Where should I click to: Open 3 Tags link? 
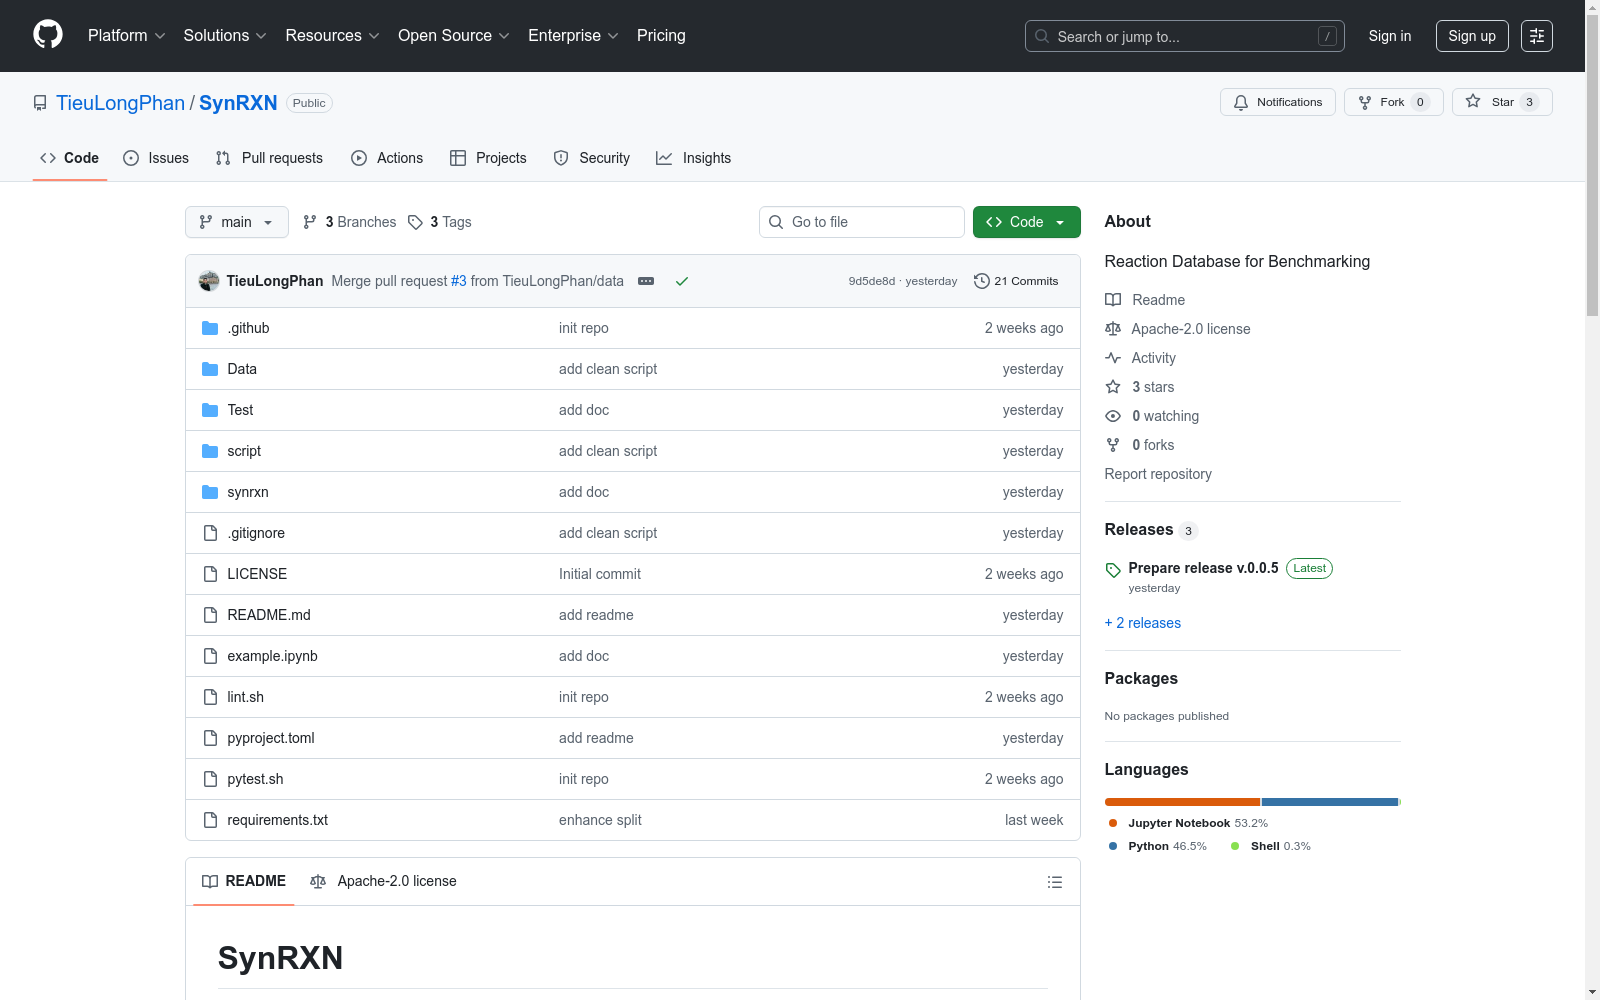point(440,222)
